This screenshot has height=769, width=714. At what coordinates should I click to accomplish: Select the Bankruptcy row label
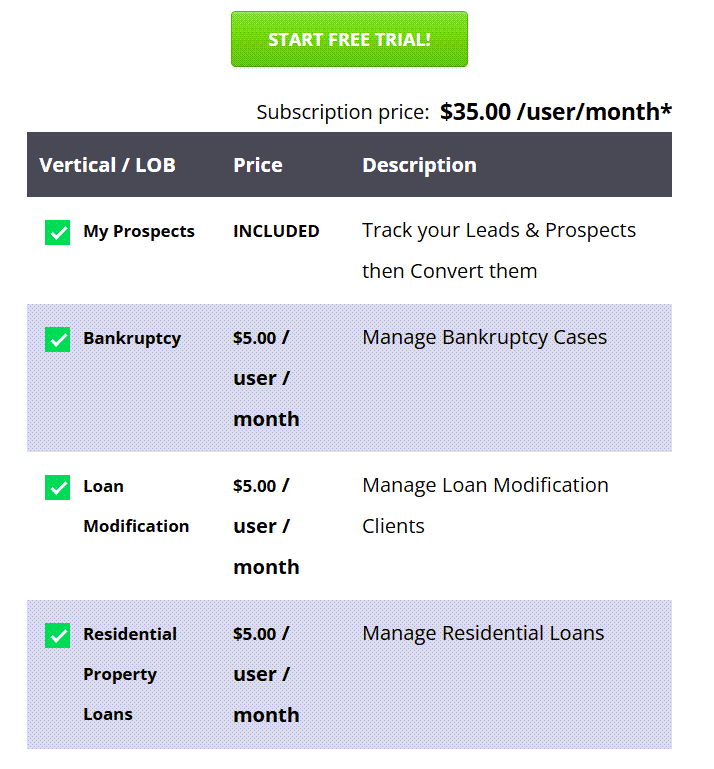click(x=132, y=338)
